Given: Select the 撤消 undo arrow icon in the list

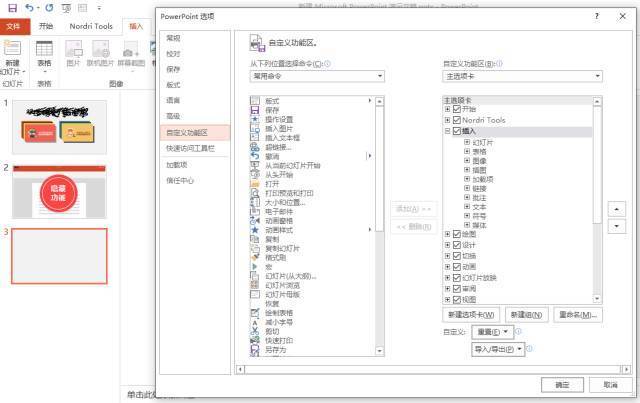Looking at the screenshot, I should pos(255,156).
